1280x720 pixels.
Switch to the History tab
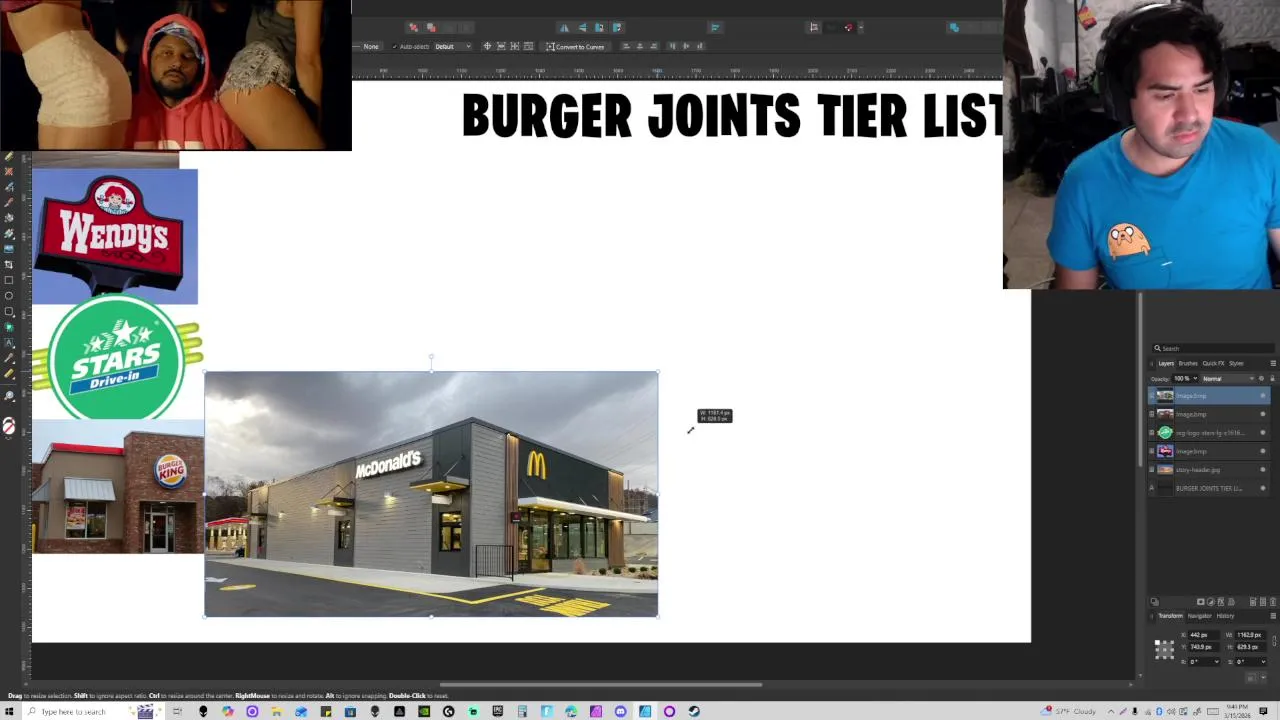click(1225, 616)
